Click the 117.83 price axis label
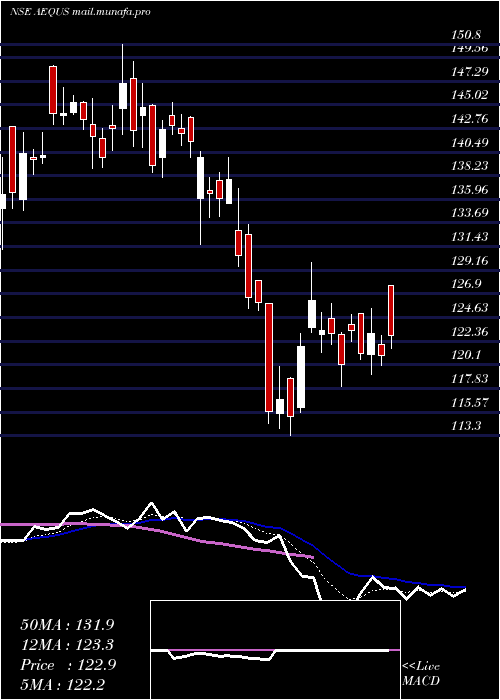This screenshot has height=700, width=500. [x=470, y=379]
